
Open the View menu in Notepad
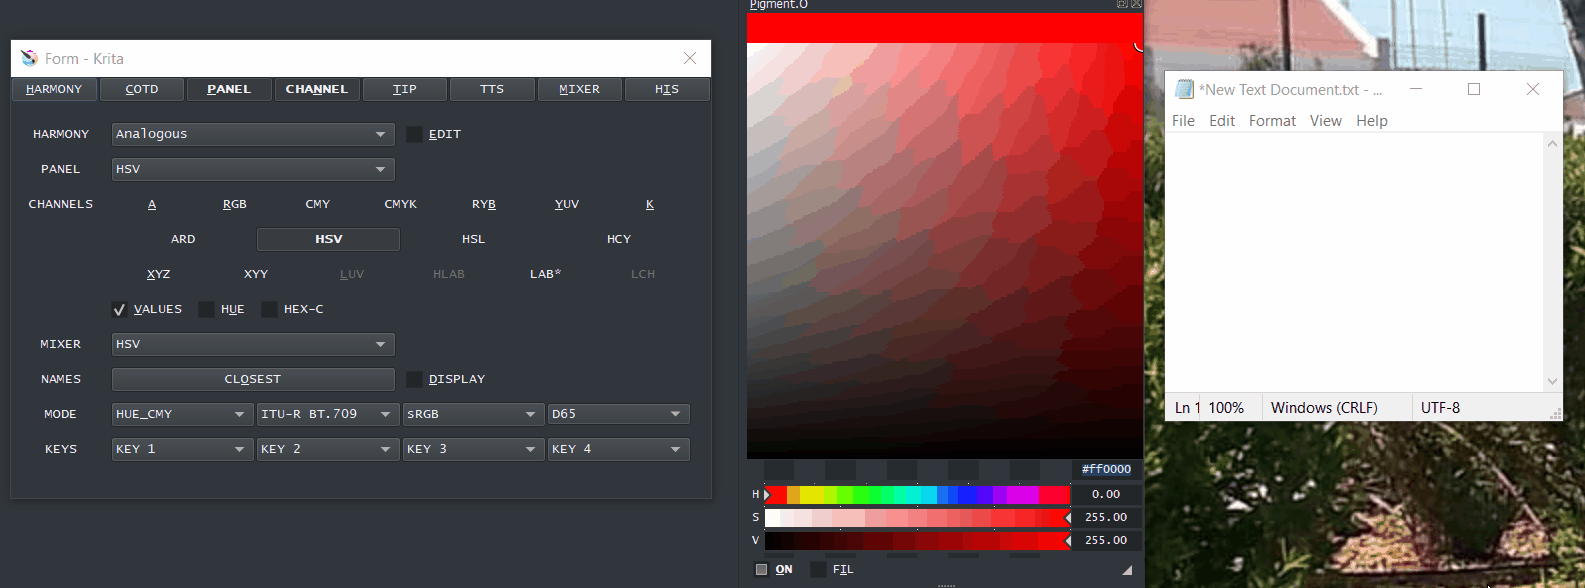click(x=1326, y=121)
